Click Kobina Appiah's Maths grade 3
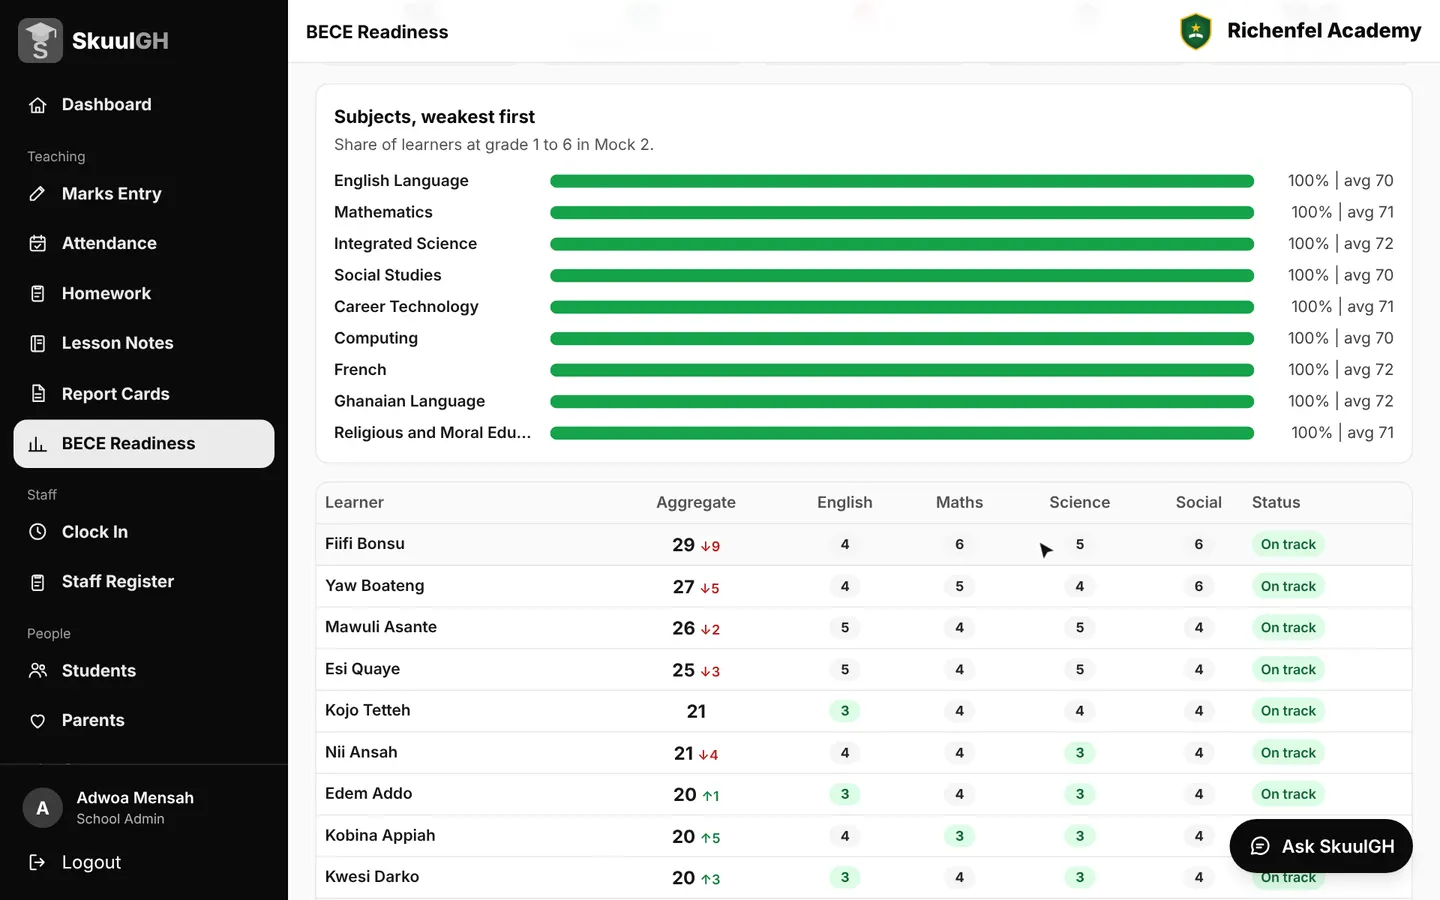This screenshot has width=1440, height=900. [x=959, y=836]
